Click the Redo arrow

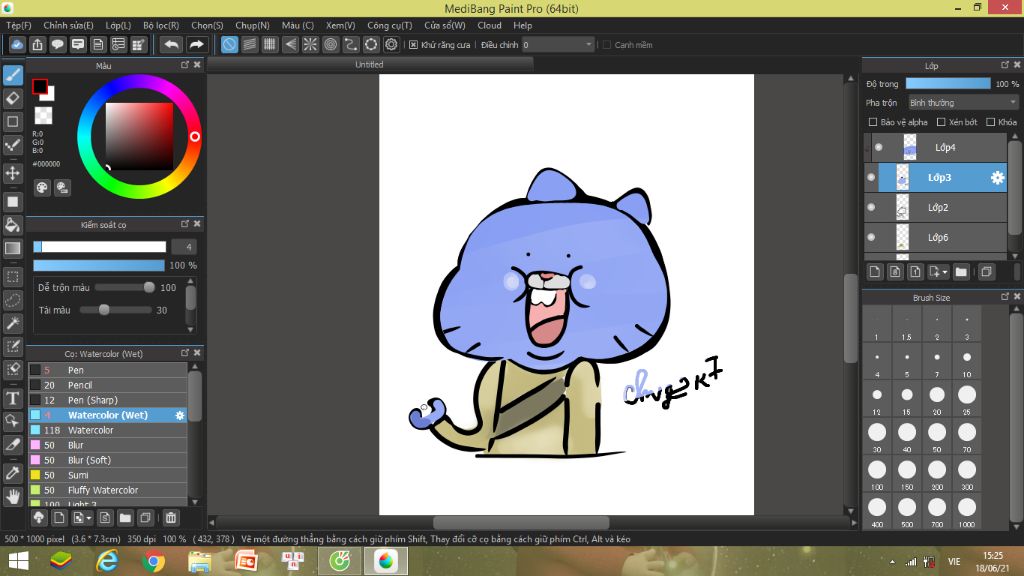click(x=196, y=44)
